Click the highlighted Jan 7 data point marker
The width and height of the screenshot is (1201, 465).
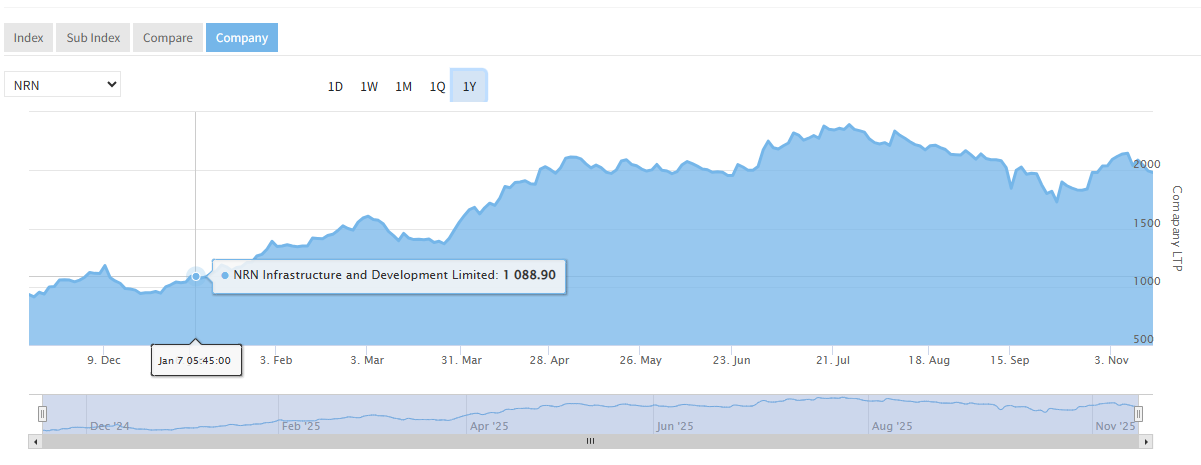(196, 275)
